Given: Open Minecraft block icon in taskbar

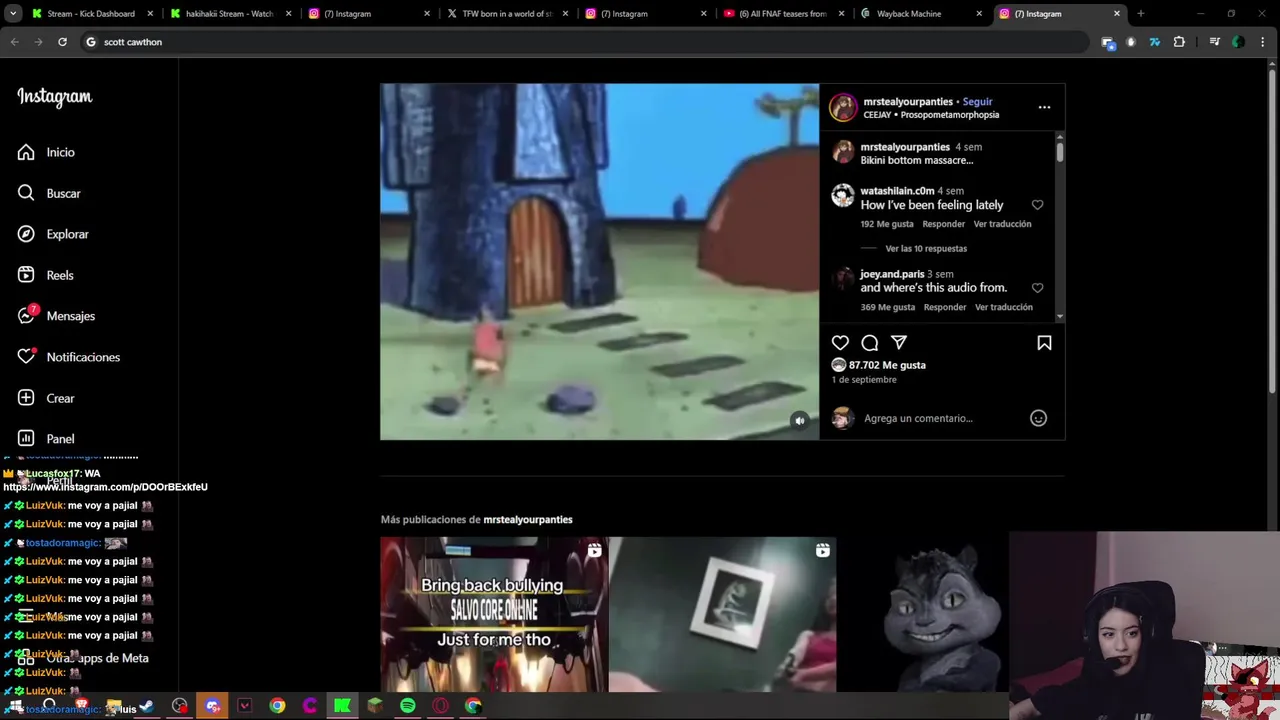Looking at the screenshot, I should point(375,706).
